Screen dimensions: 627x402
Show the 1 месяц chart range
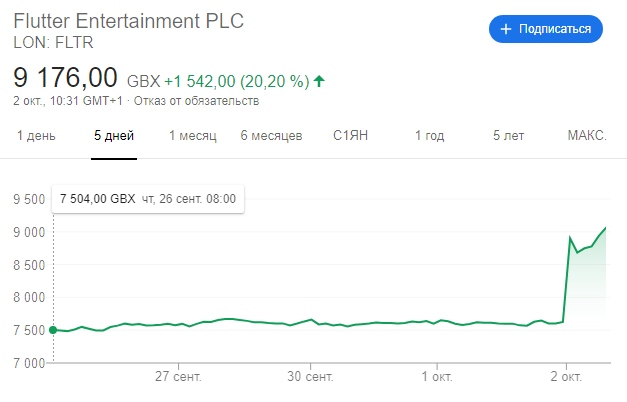(x=193, y=136)
